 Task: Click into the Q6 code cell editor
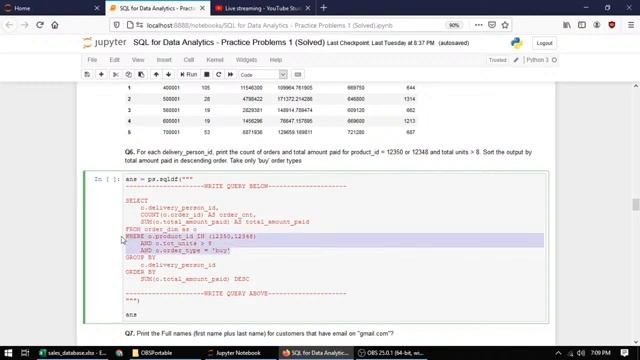(x=335, y=247)
